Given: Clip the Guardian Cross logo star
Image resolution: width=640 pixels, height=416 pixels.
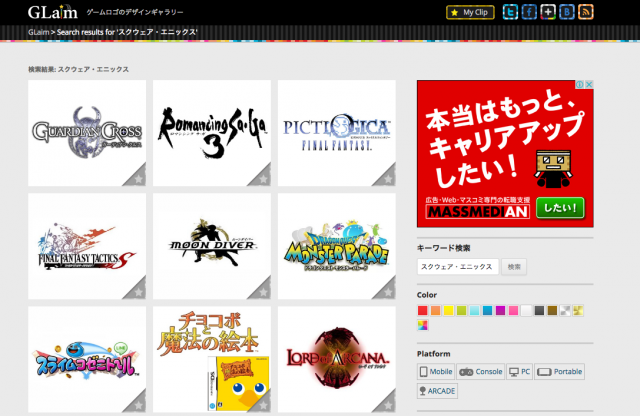Looking at the screenshot, I should pyautogui.click(x=137, y=178).
